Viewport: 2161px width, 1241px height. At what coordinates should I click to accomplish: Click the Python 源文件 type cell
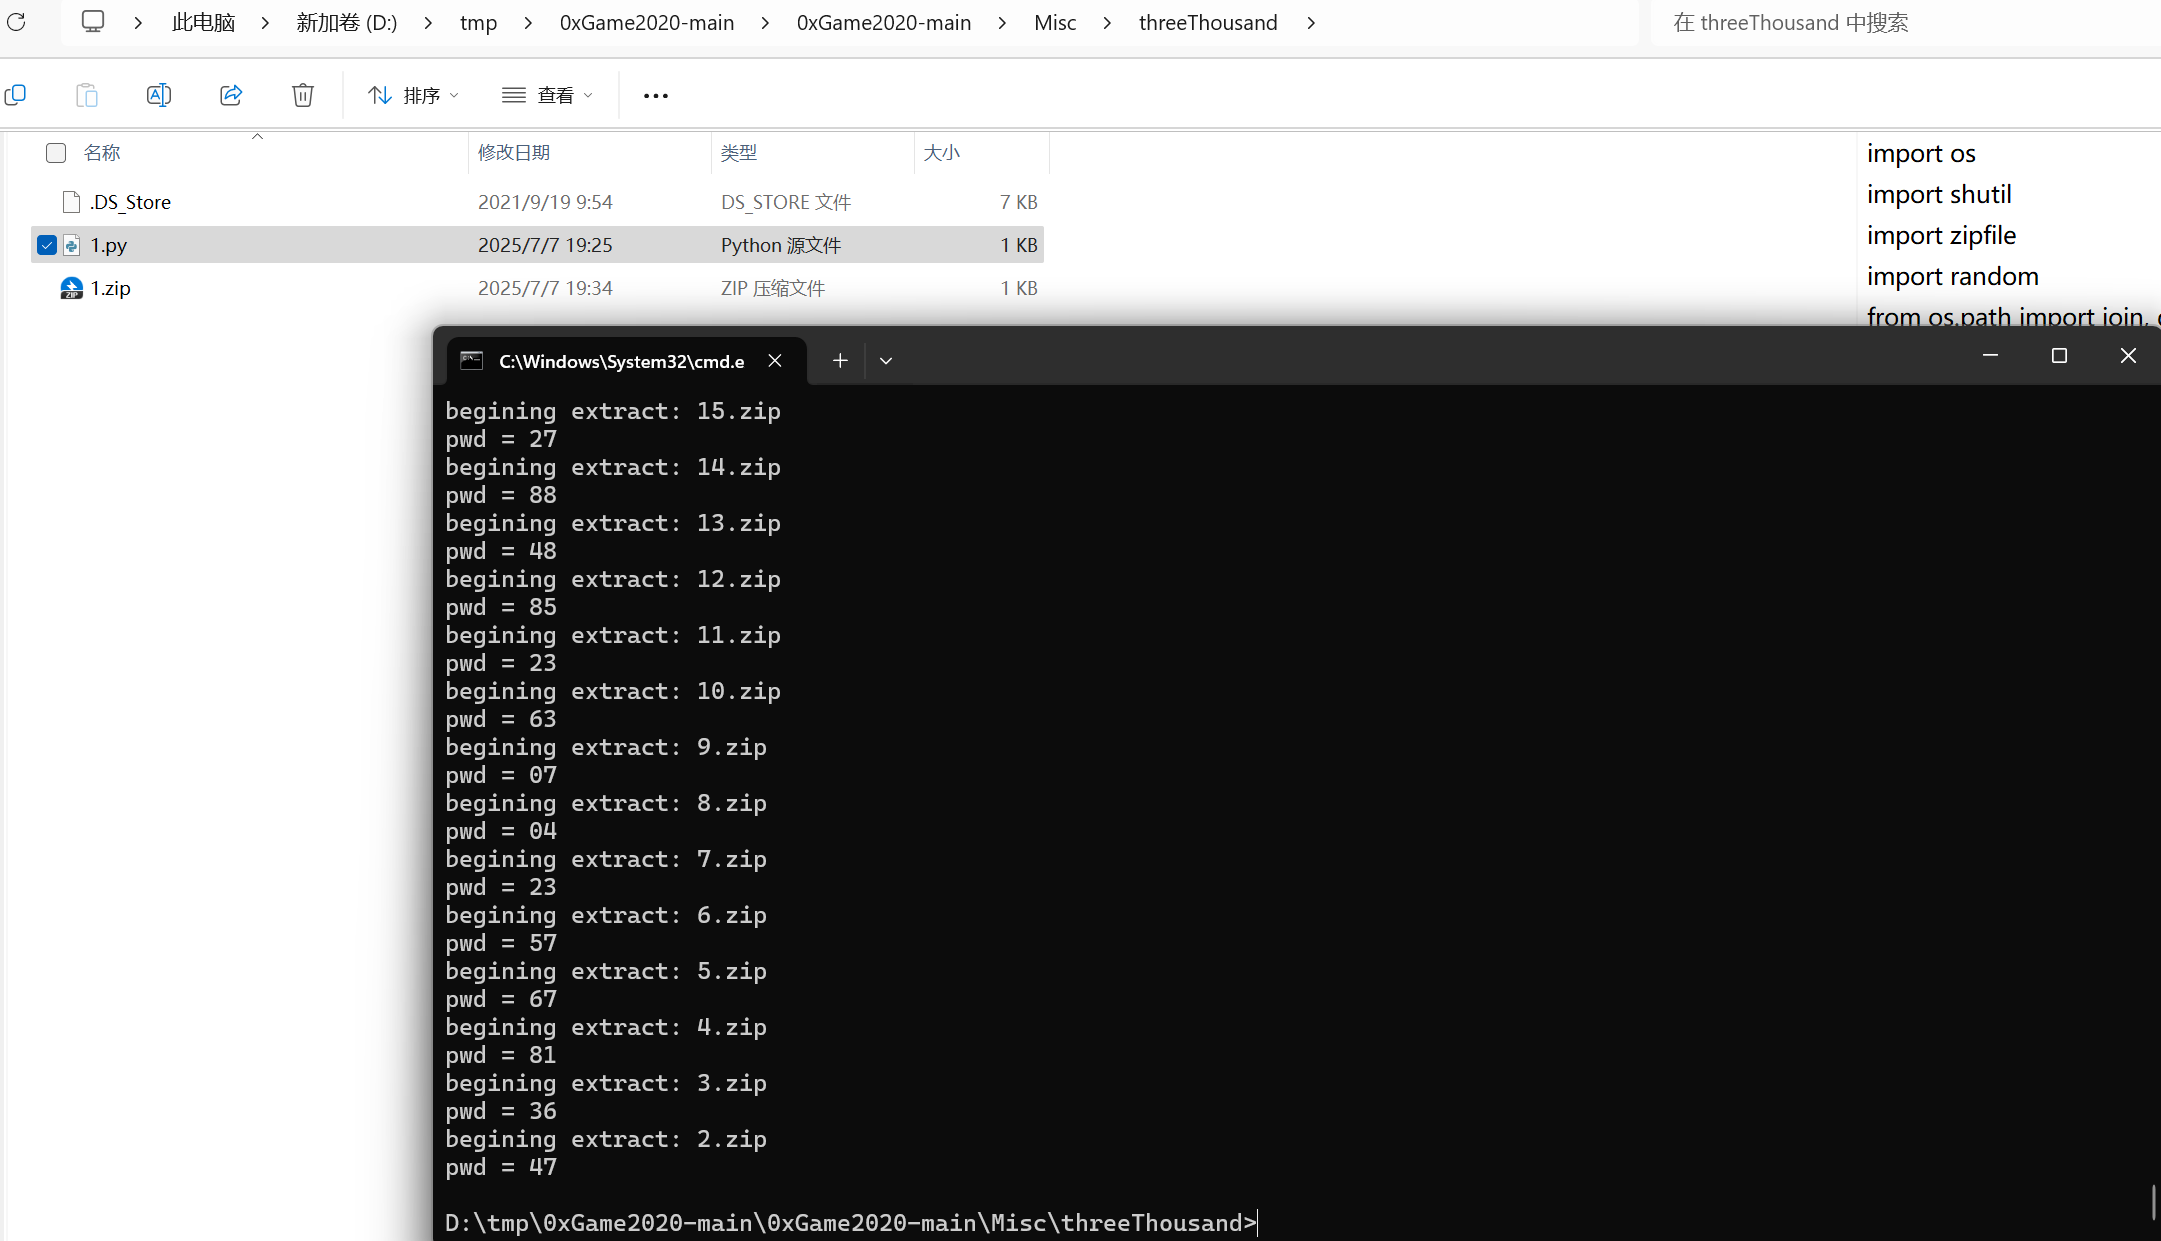tap(781, 245)
